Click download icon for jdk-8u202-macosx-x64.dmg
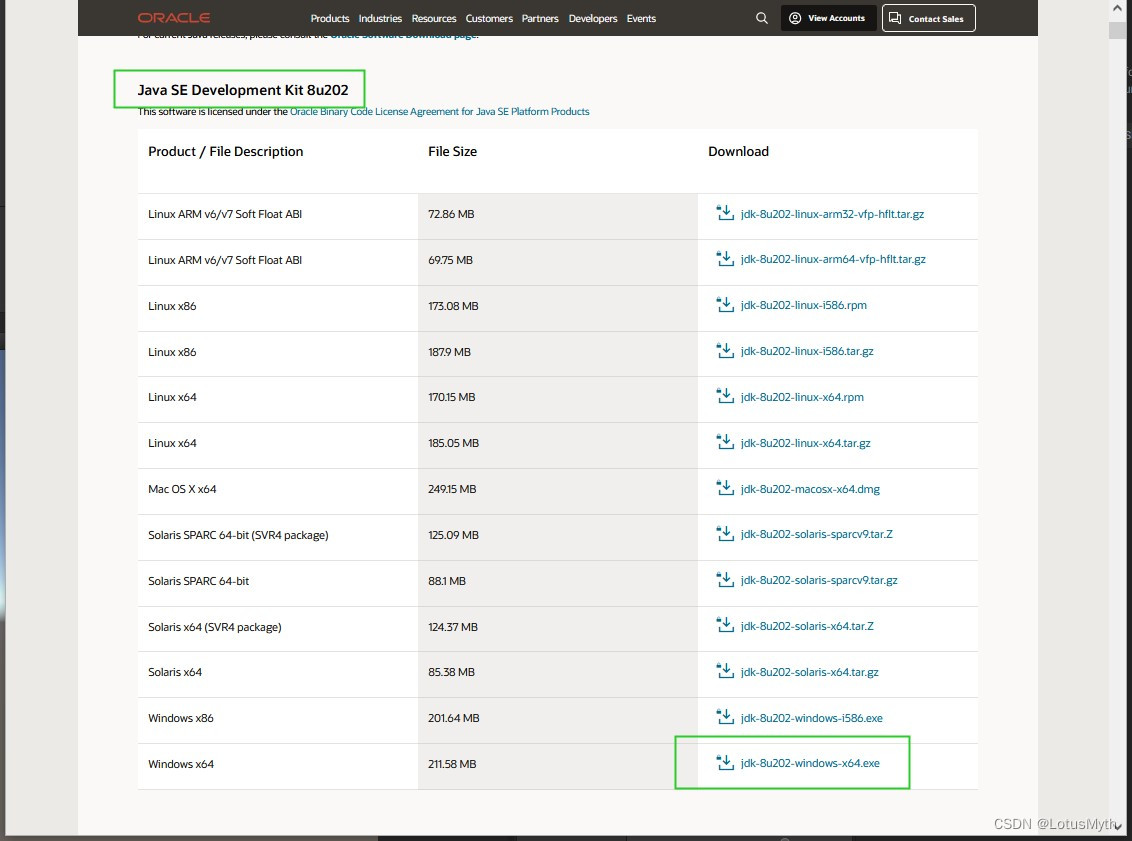 pos(725,489)
